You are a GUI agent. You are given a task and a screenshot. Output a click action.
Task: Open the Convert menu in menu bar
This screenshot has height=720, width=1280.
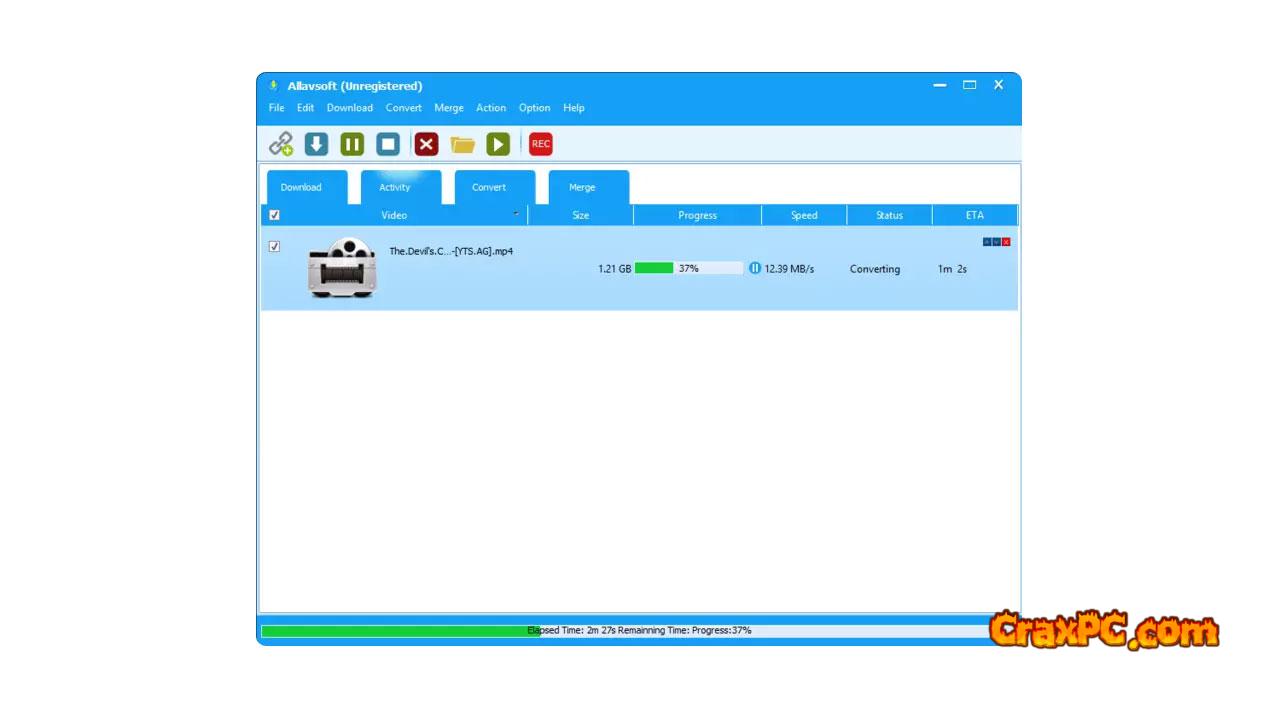pos(404,108)
